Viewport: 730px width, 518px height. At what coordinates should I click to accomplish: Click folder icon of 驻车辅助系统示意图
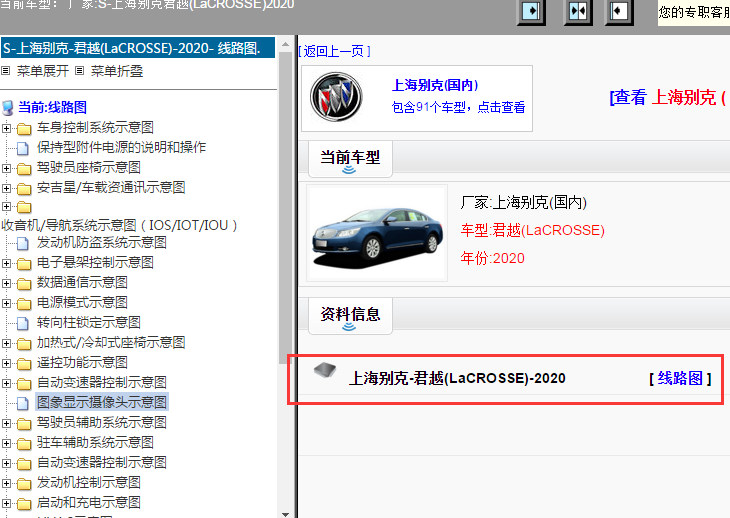[24, 444]
